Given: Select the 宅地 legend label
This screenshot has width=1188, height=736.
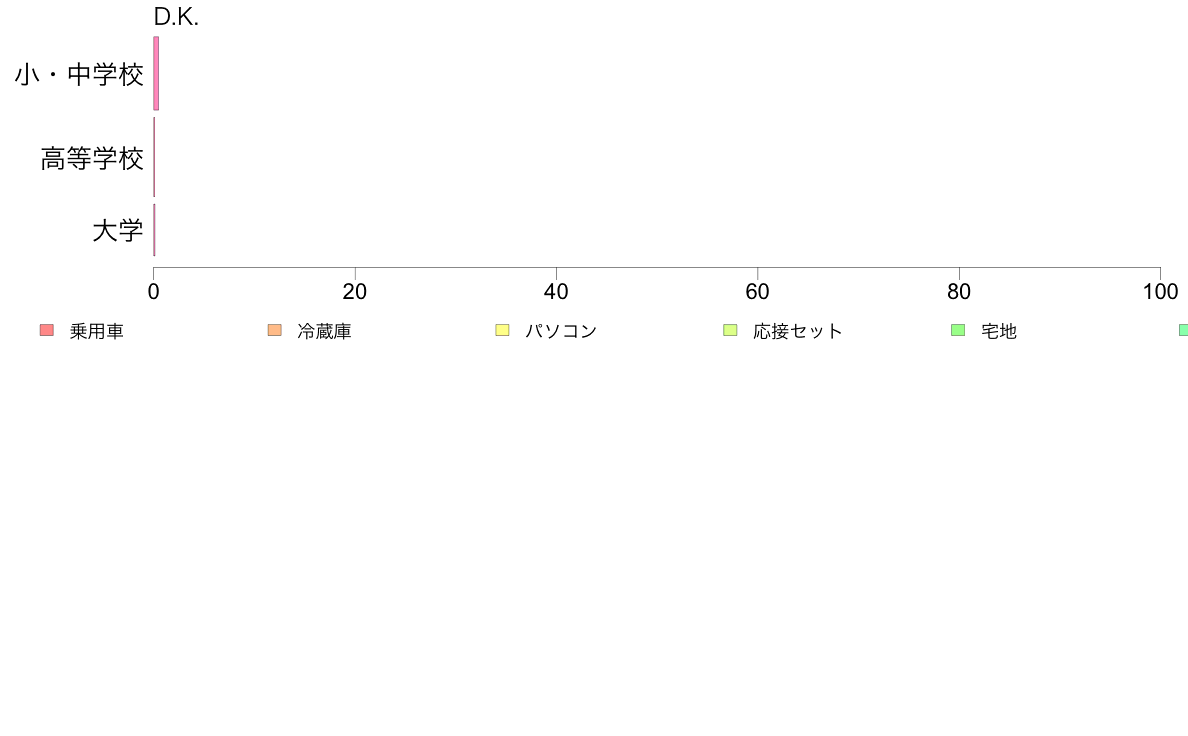Looking at the screenshot, I should (x=999, y=331).
